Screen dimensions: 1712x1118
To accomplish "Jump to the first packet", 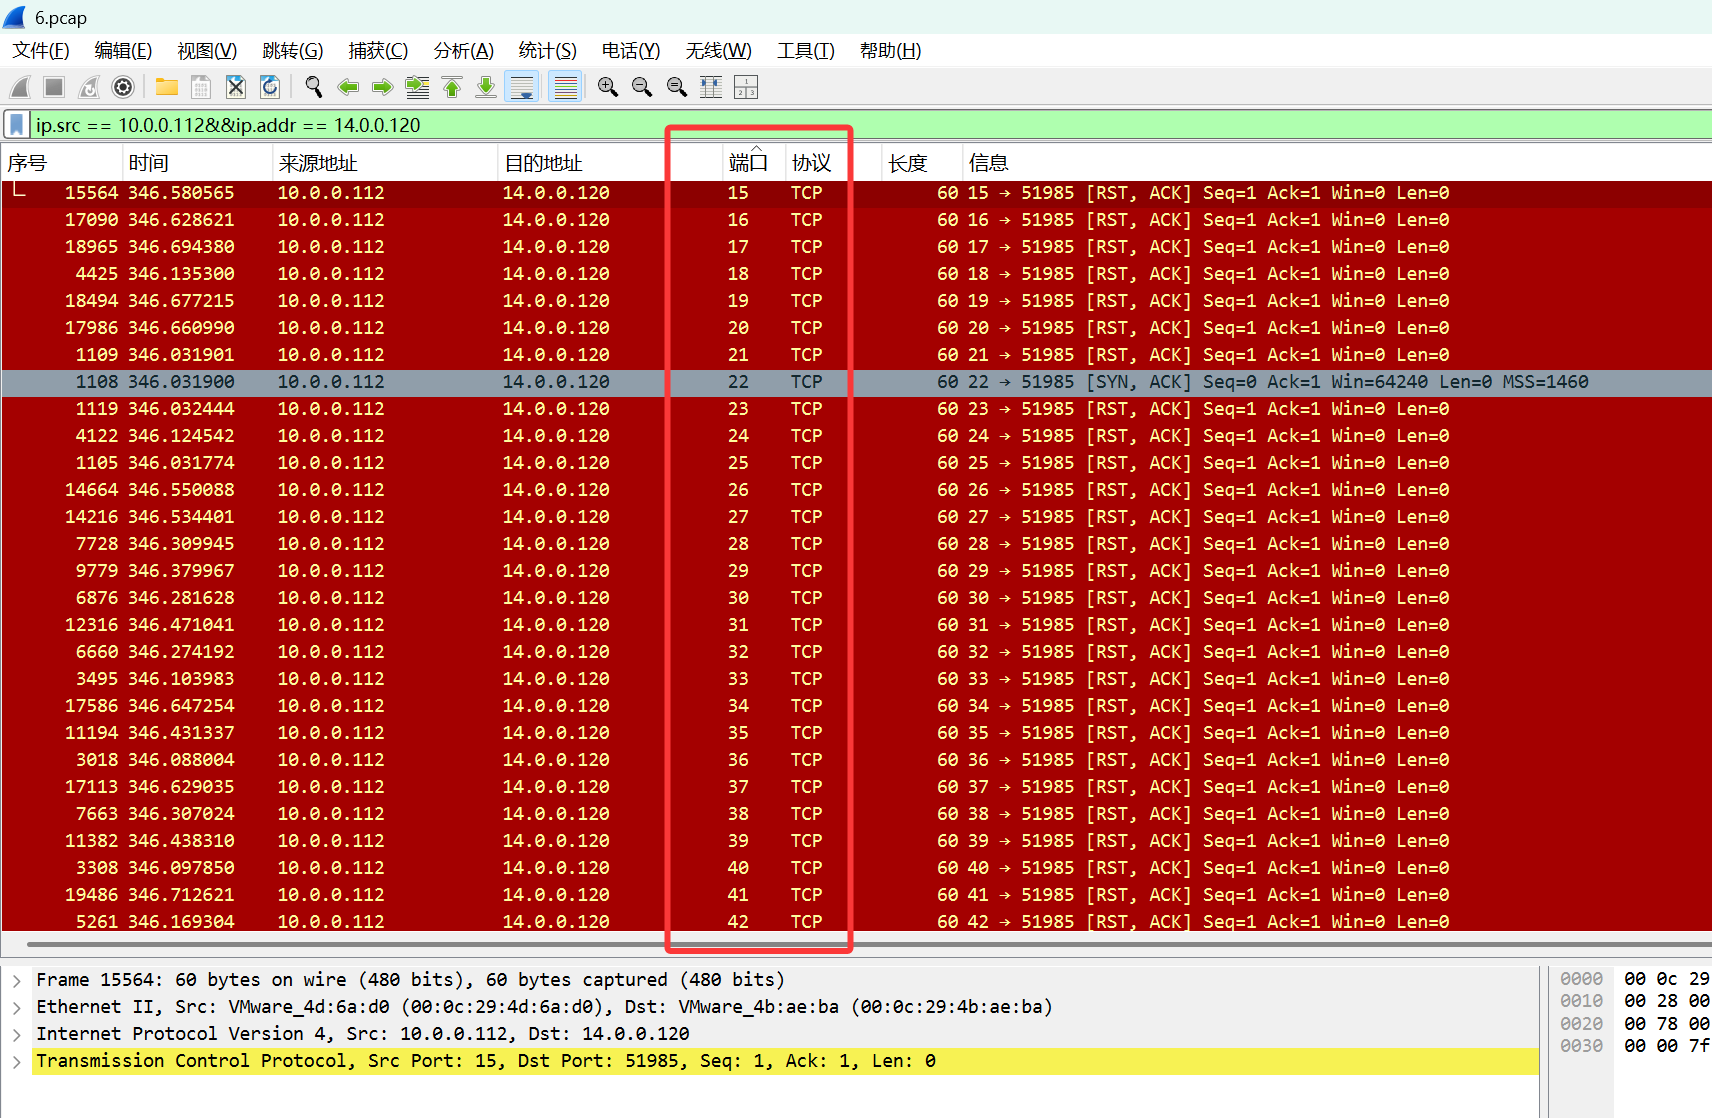I will point(452,87).
